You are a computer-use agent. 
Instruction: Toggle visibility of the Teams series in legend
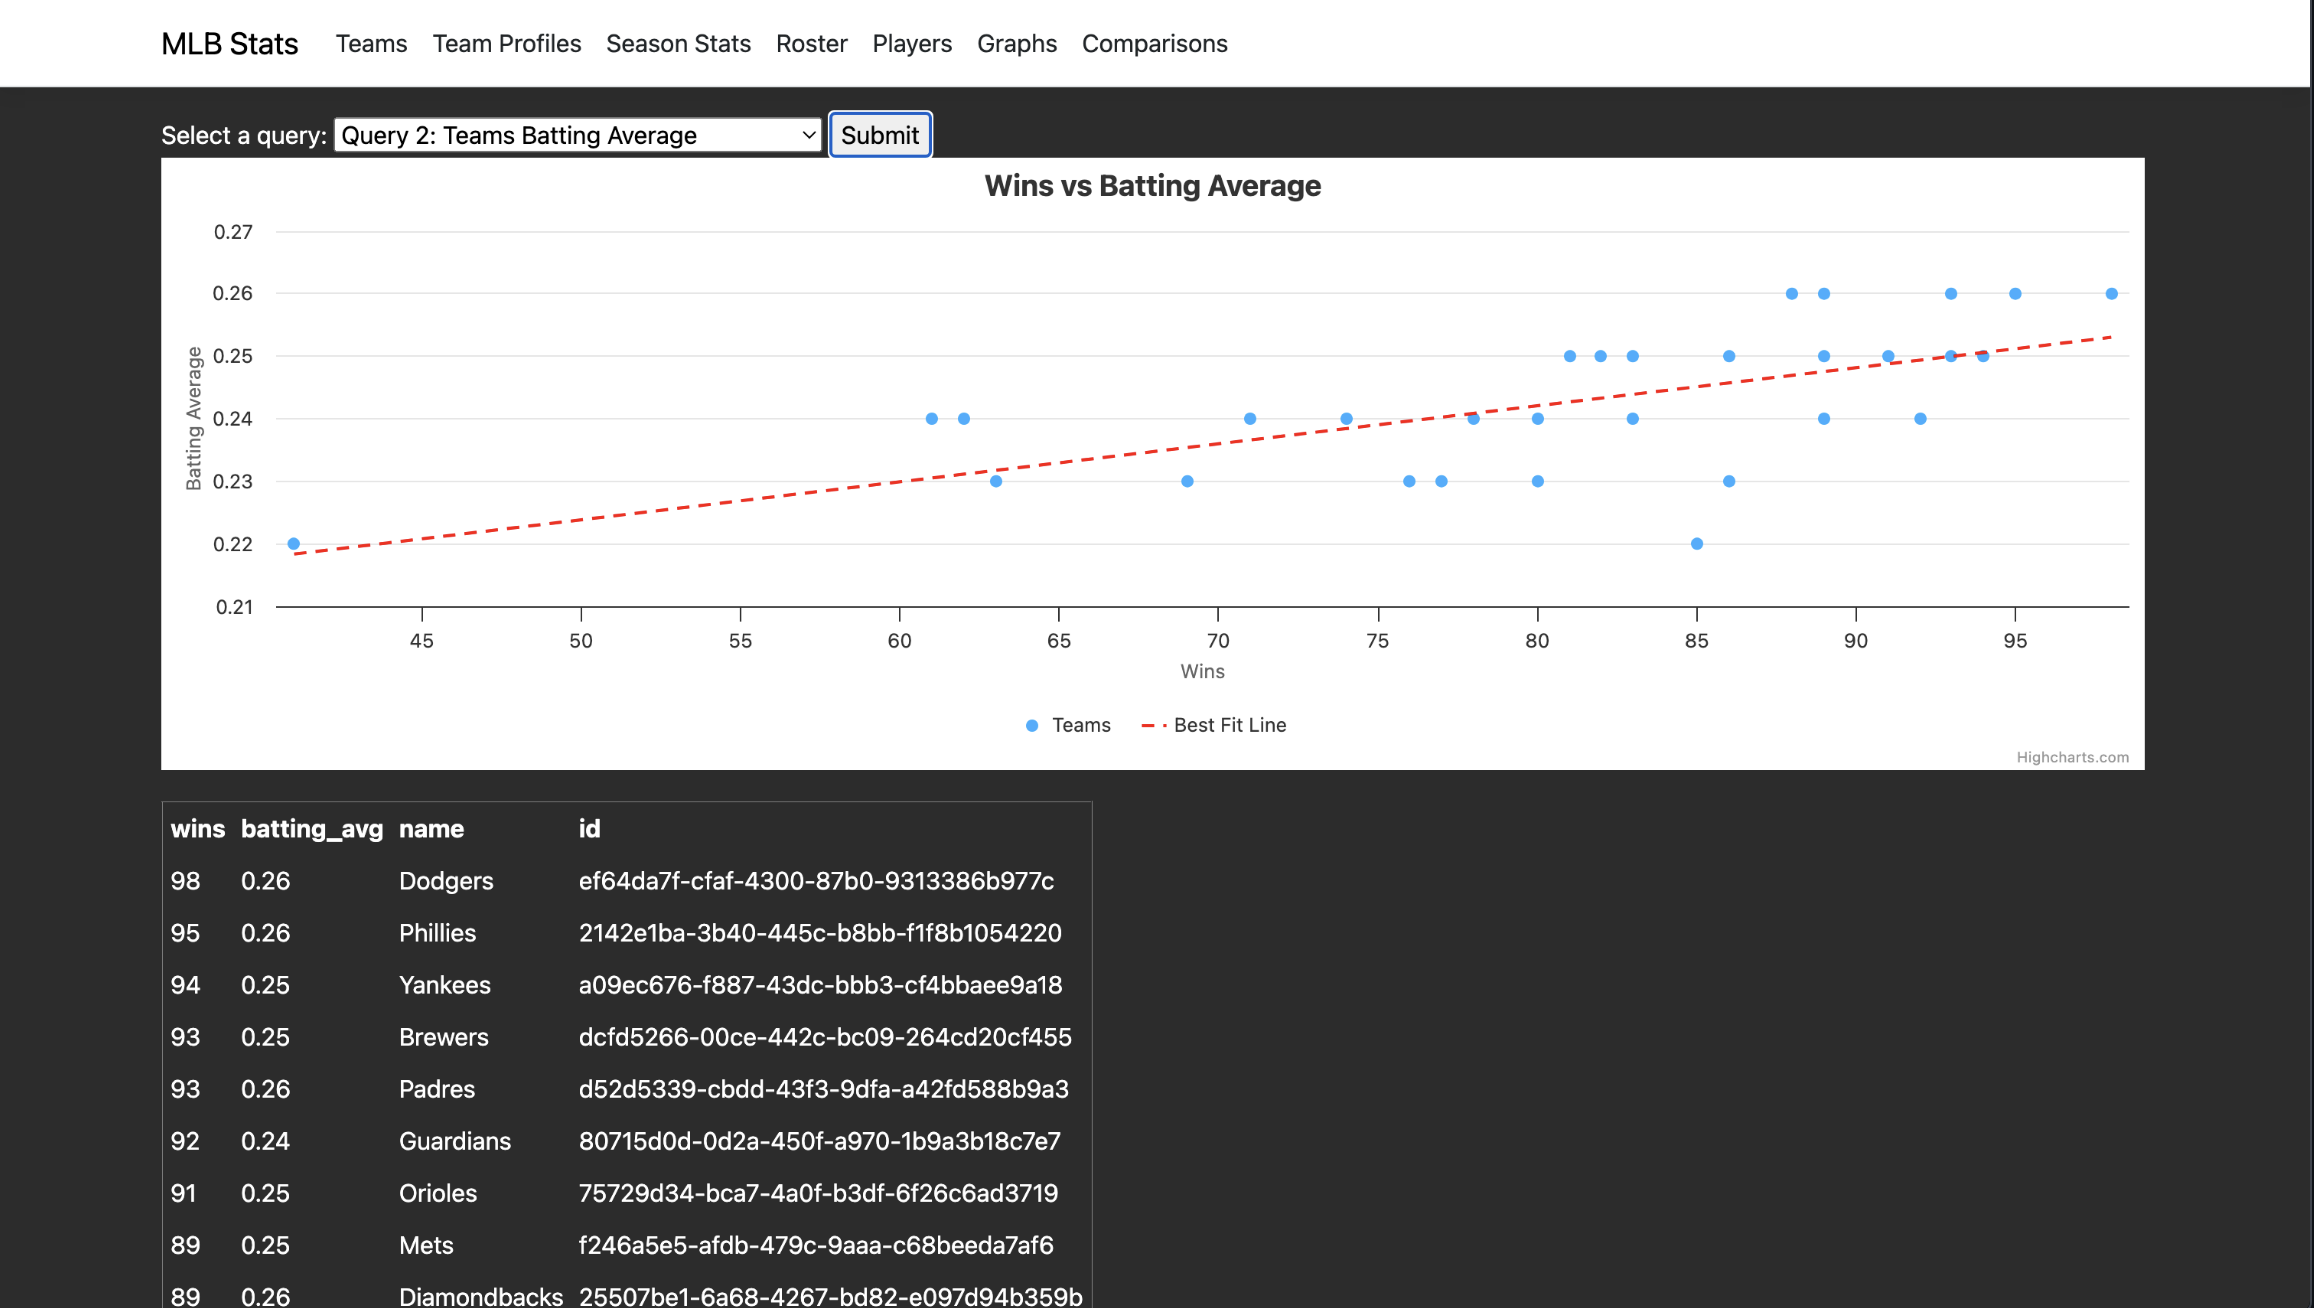[x=1081, y=724]
